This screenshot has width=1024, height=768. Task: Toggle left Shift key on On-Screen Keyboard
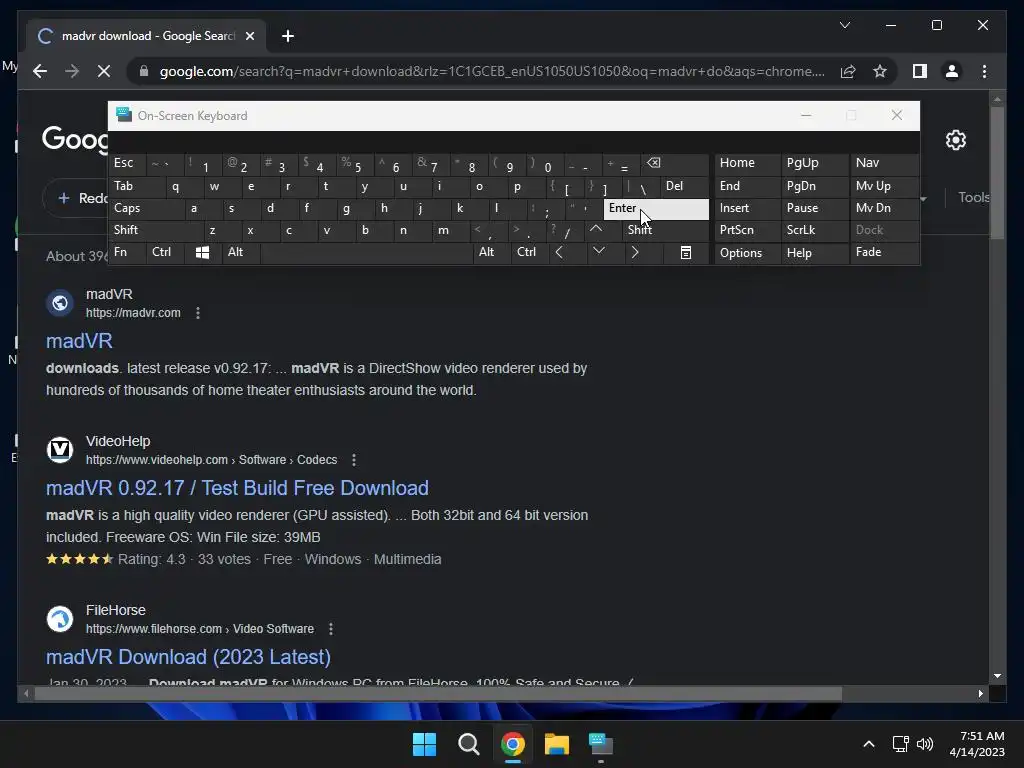[155, 230]
